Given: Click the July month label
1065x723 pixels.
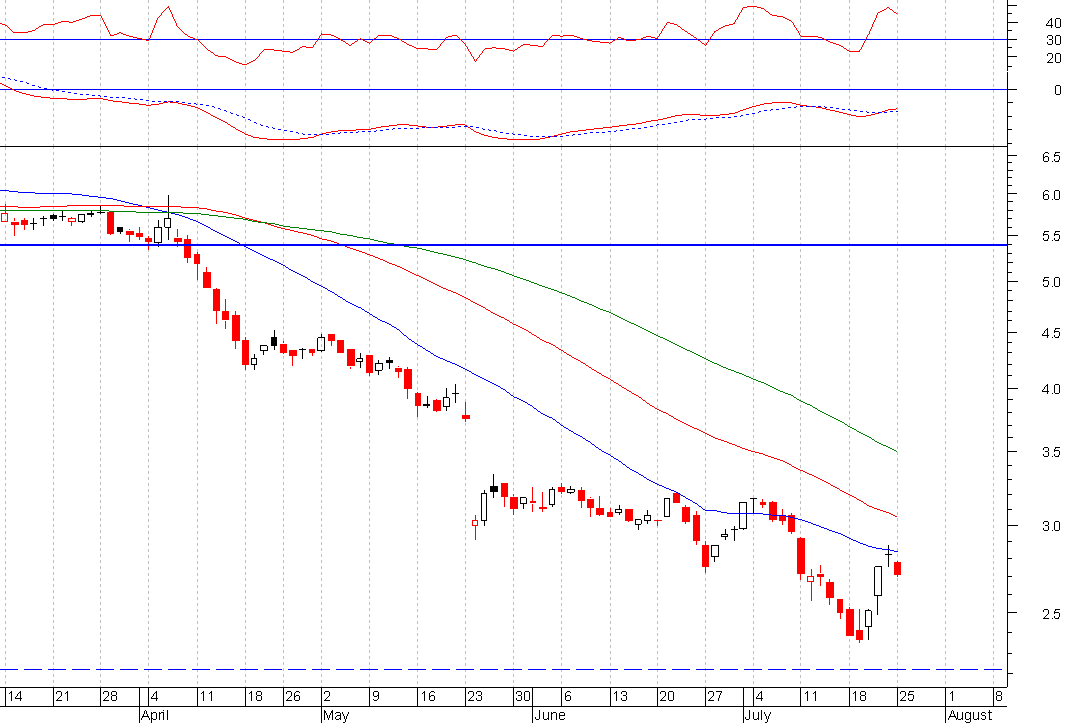Looking at the screenshot, I should (757, 715).
